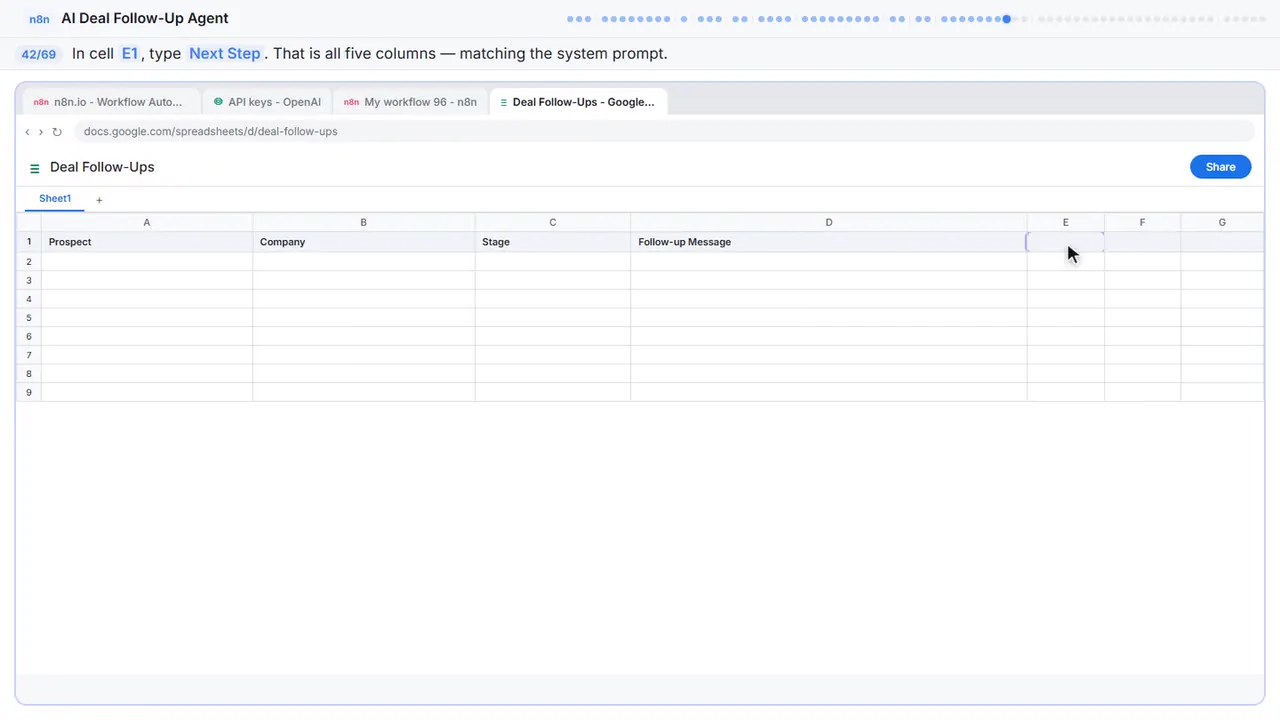Viewport: 1280px width, 720px height.
Task: Select column A header
Action: click(147, 223)
